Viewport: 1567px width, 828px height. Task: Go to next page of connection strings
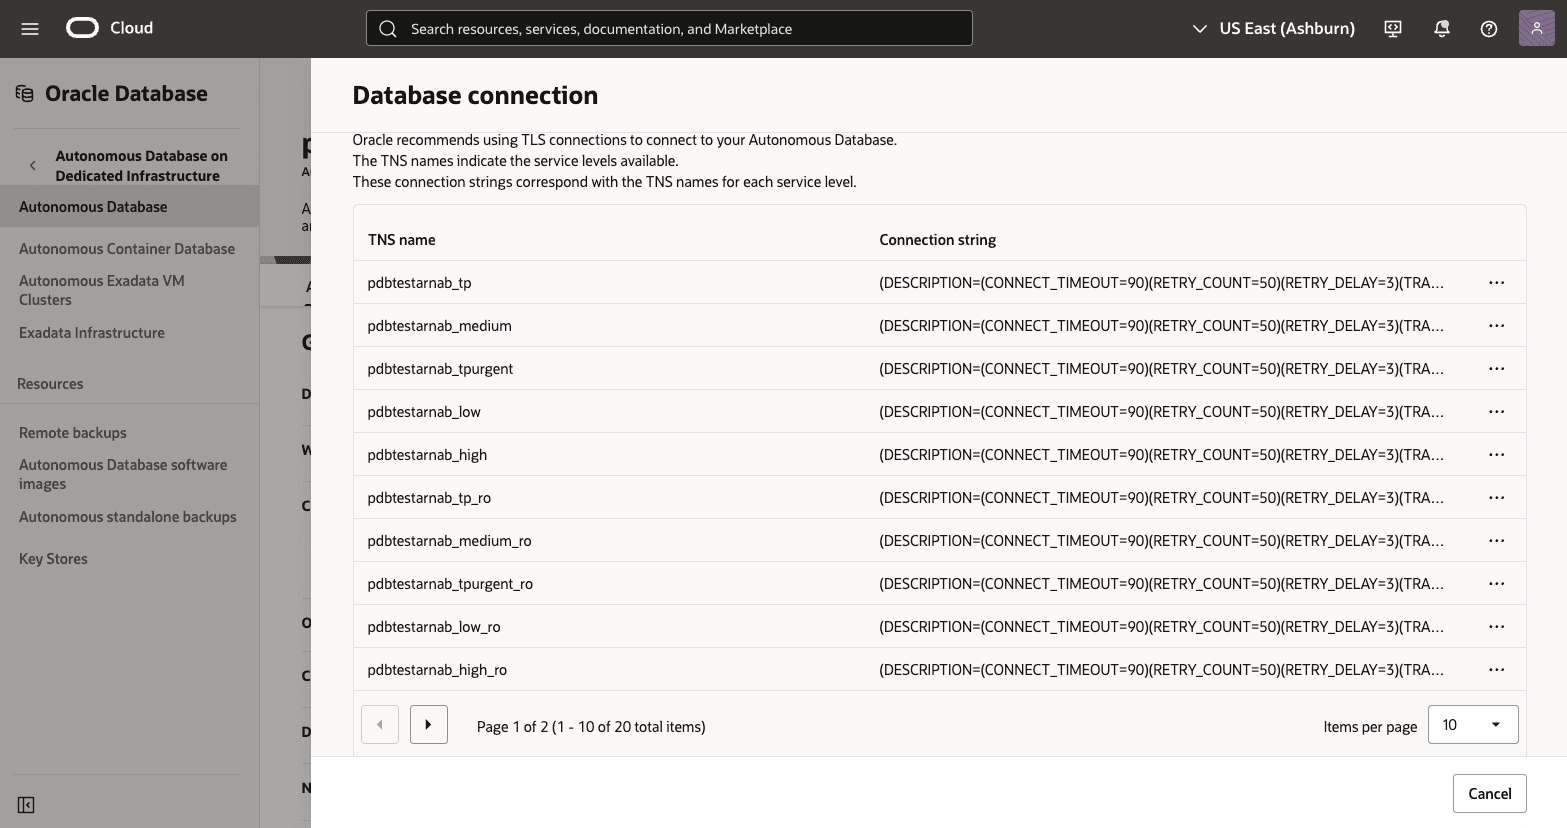[x=428, y=724]
